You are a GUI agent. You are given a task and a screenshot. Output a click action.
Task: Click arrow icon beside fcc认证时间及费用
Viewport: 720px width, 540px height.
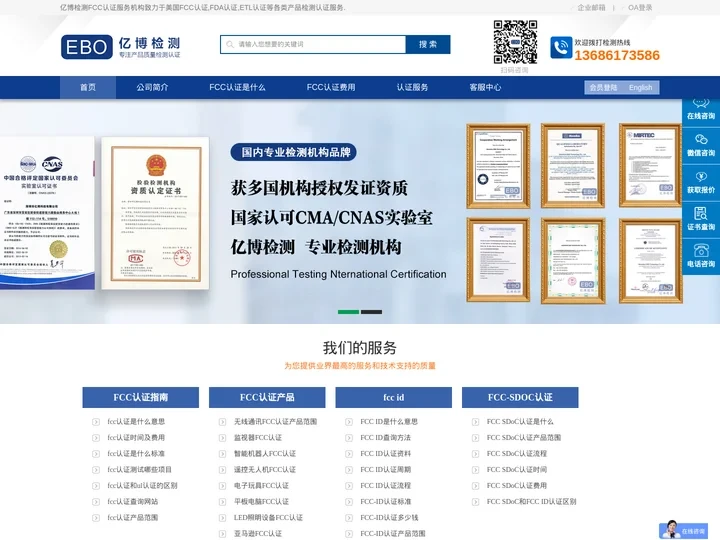pos(96,438)
